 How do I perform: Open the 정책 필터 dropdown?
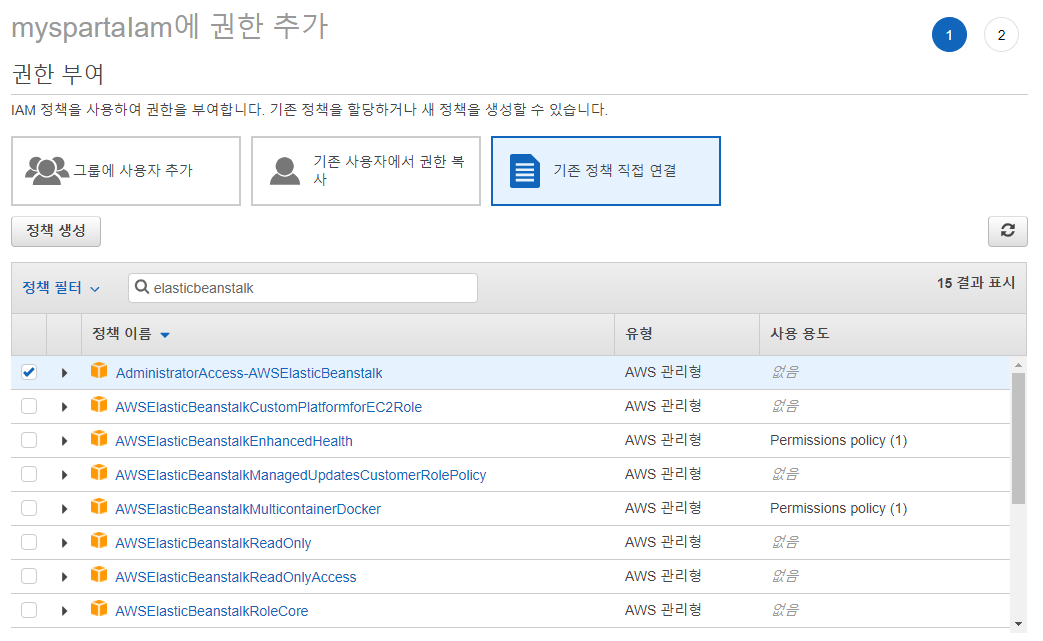(x=61, y=288)
